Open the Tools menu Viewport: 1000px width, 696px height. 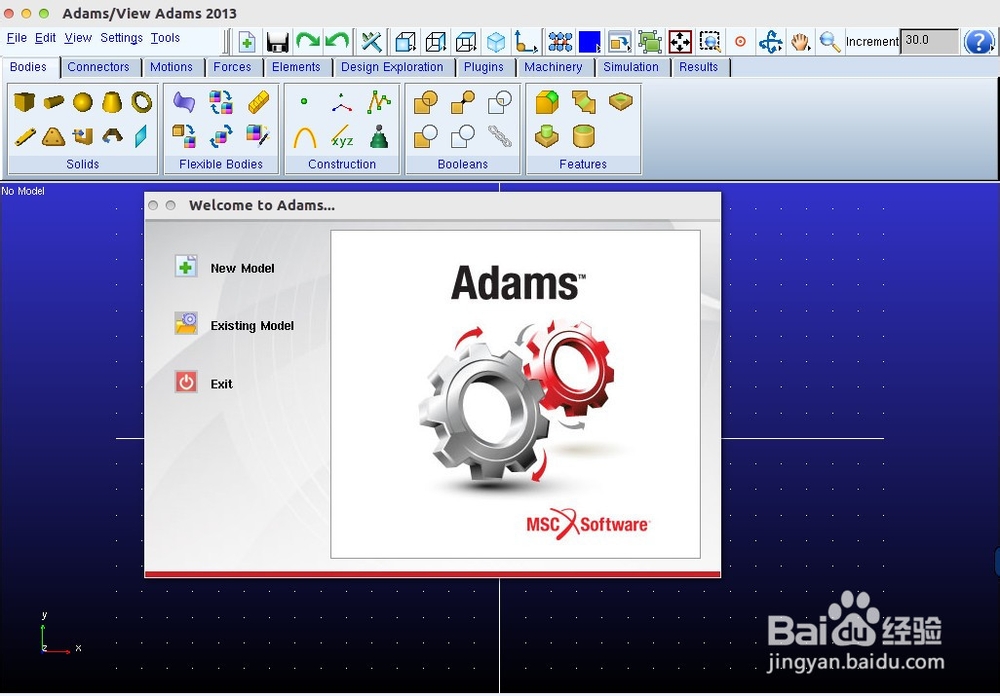click(165, 38)
